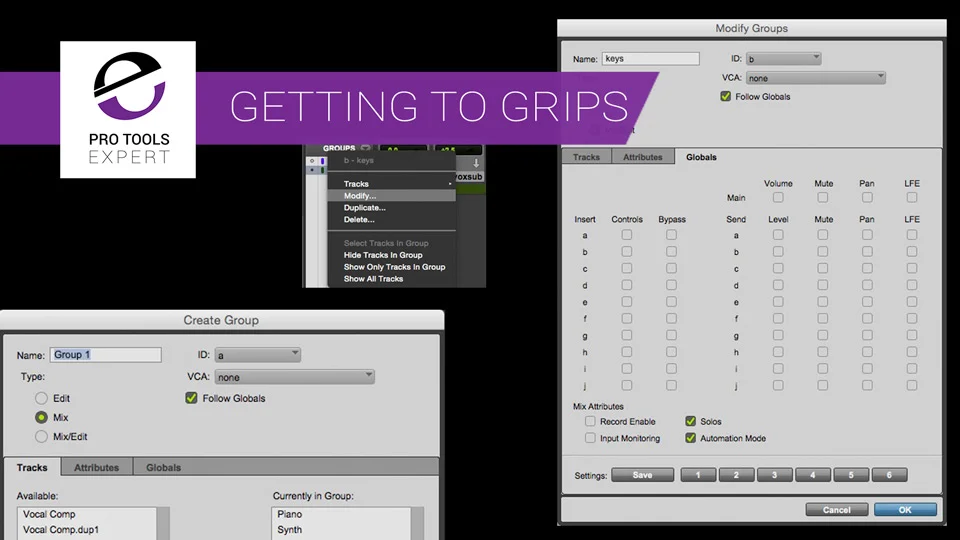Select Show All Tracks menu entry
This screenshot has height=540, width=960.
392,279
